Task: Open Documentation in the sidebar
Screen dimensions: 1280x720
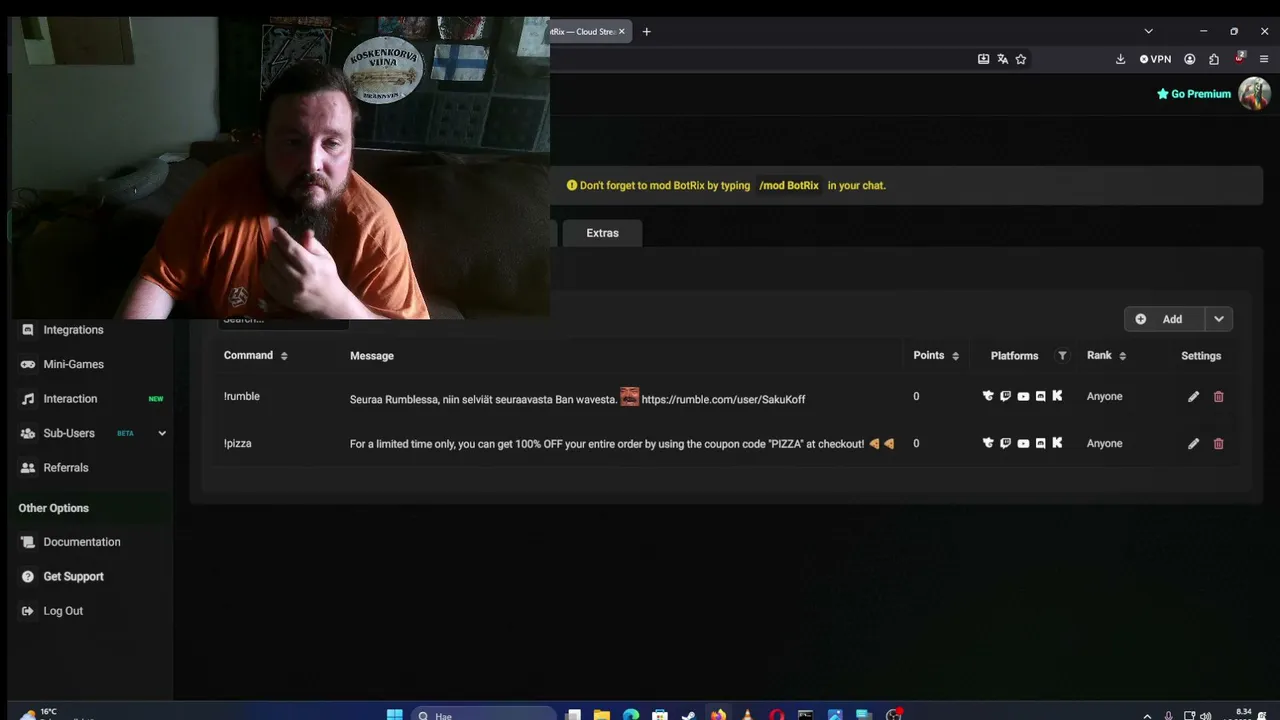Action: pos(81,542)
